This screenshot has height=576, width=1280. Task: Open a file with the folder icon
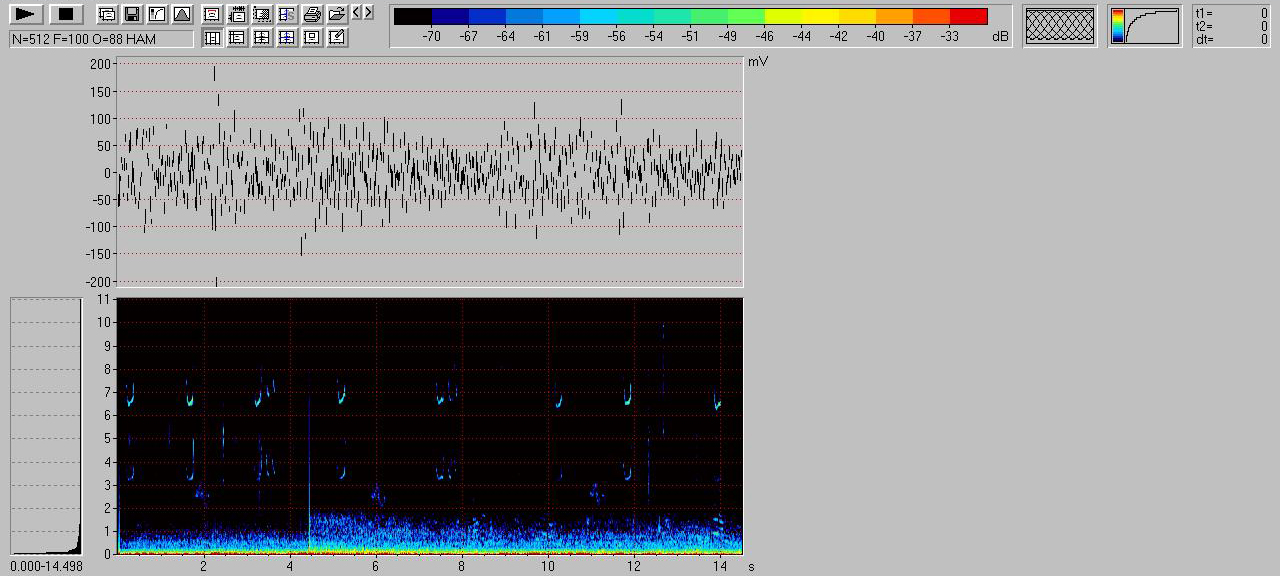tap(337, 14)
